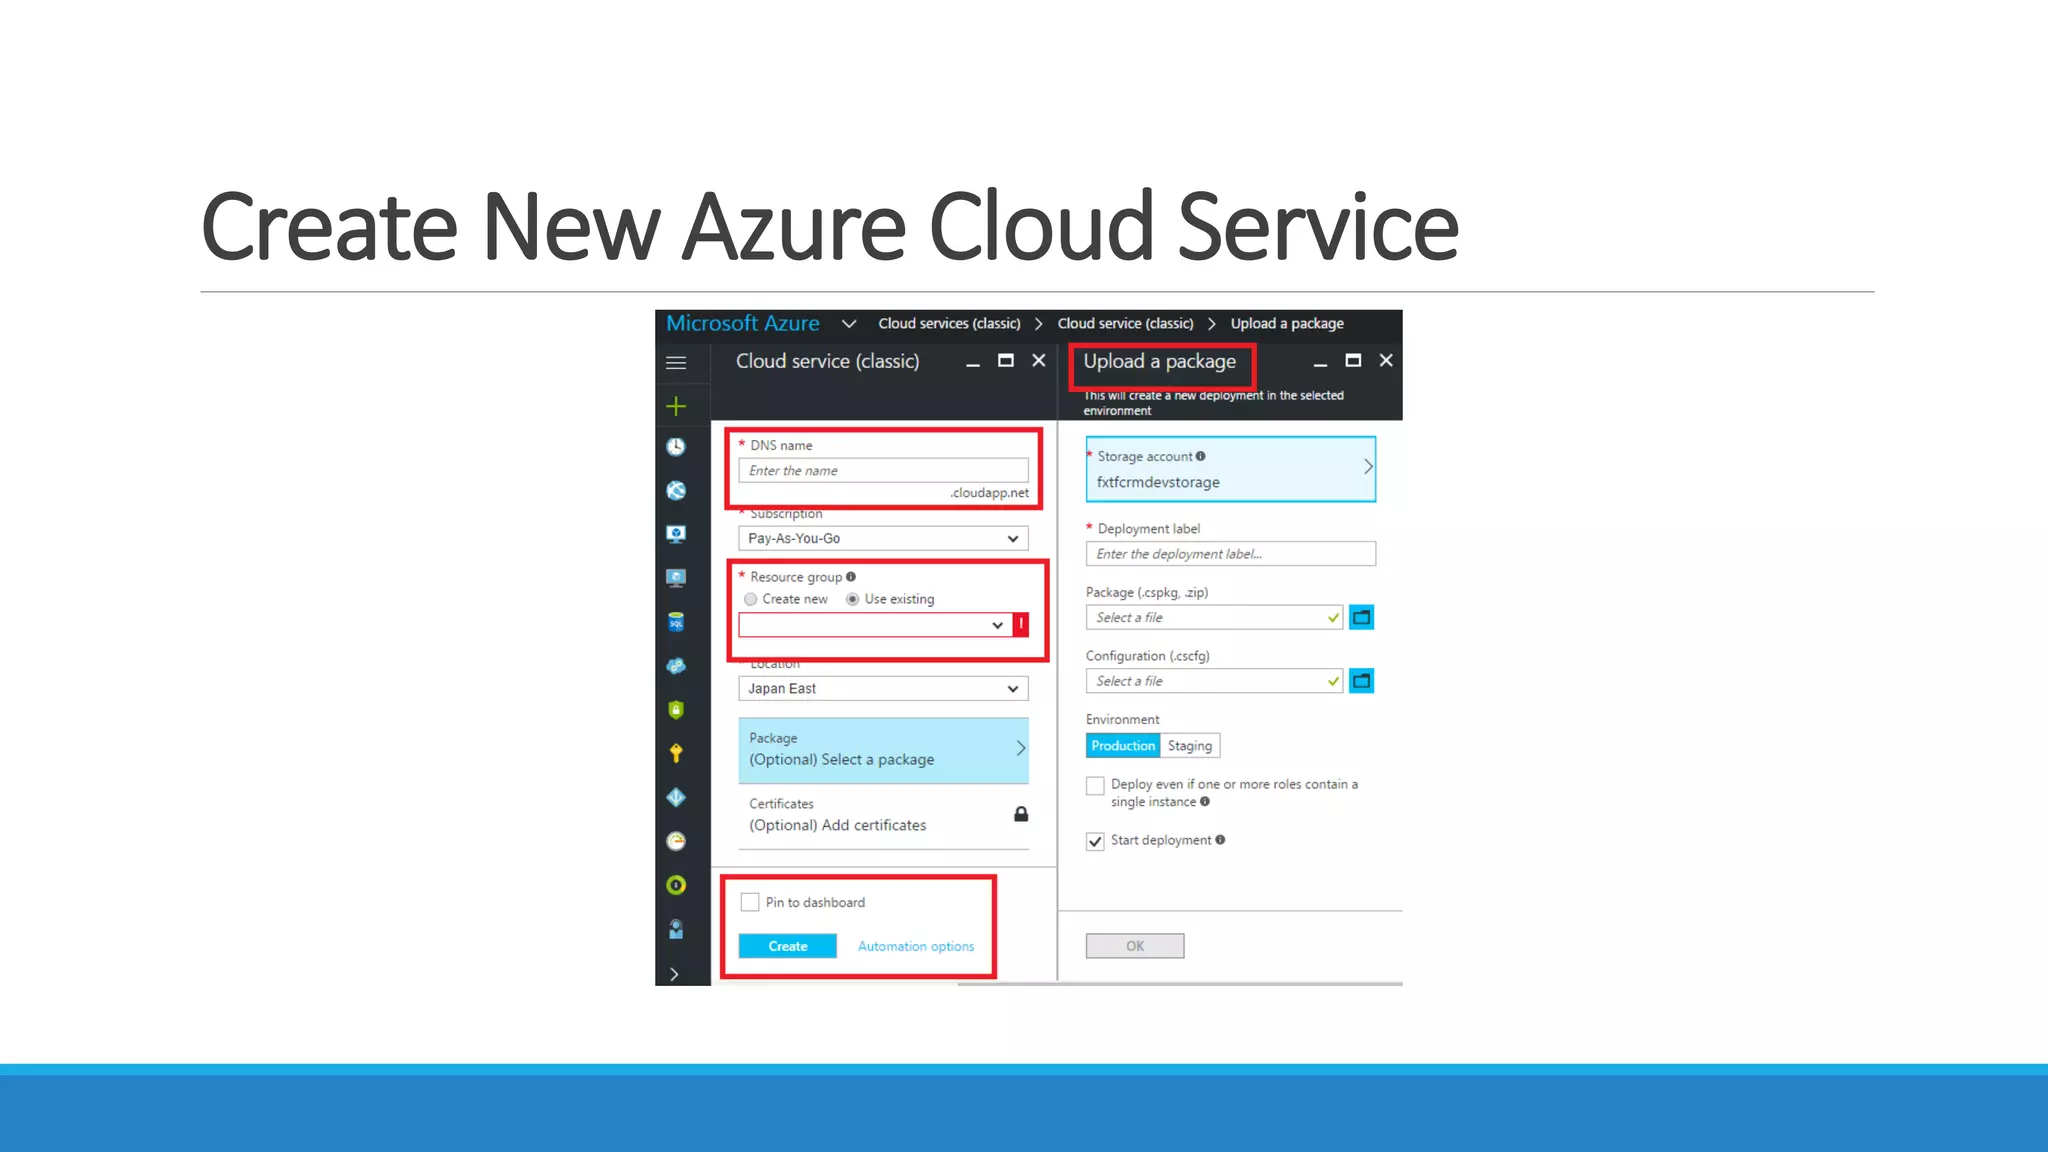Select the Create new resource group radio button
Viewport: 2048px width, 1152px height.
coord(750,599)
